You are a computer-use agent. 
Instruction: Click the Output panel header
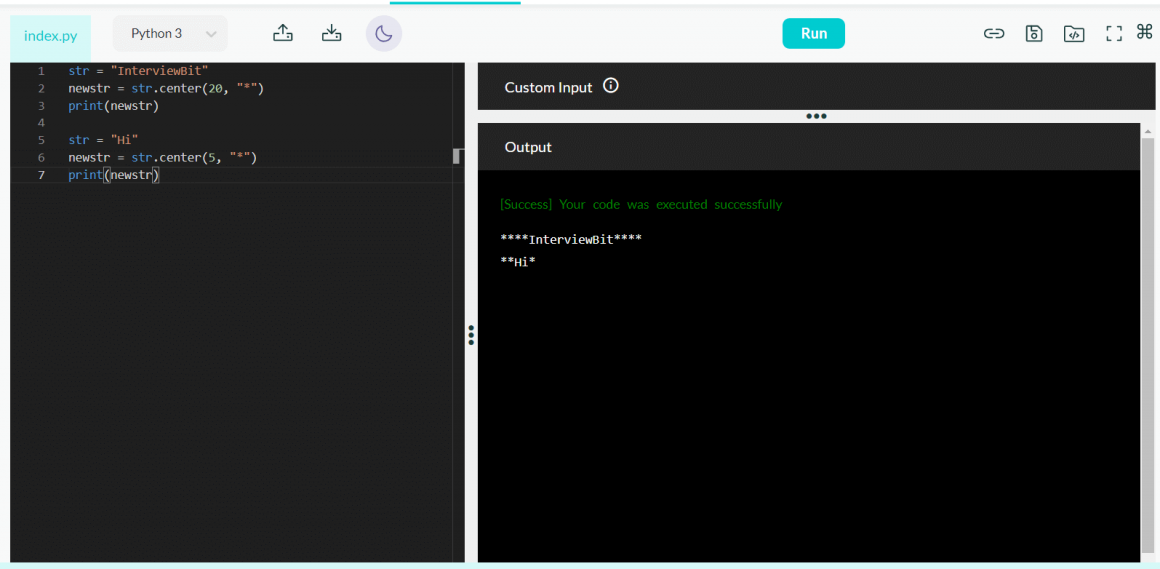pos(528,147)
